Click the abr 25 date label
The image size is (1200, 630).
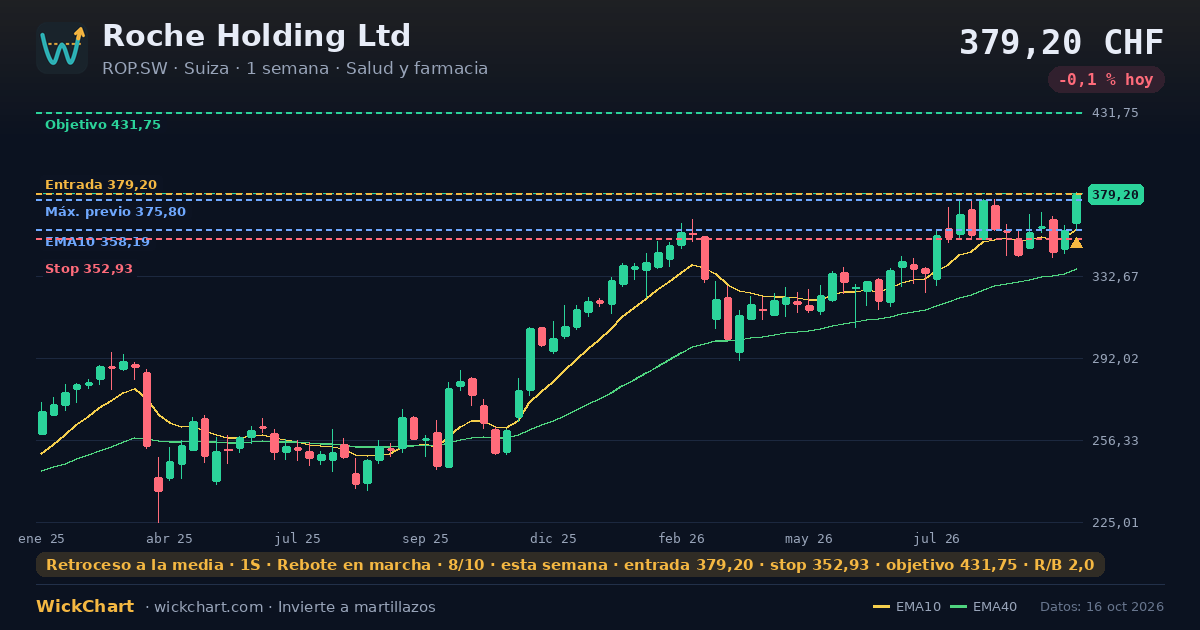coord(170,538)
